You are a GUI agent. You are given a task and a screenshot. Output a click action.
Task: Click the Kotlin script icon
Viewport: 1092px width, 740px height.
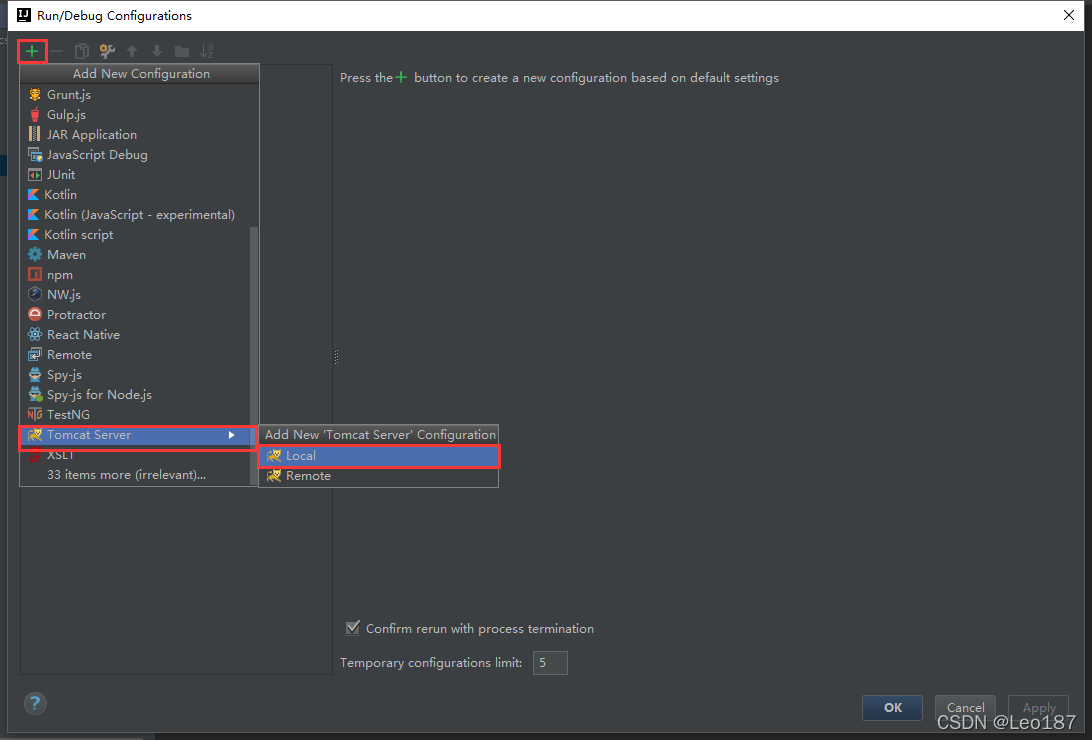tap(33, 235)
